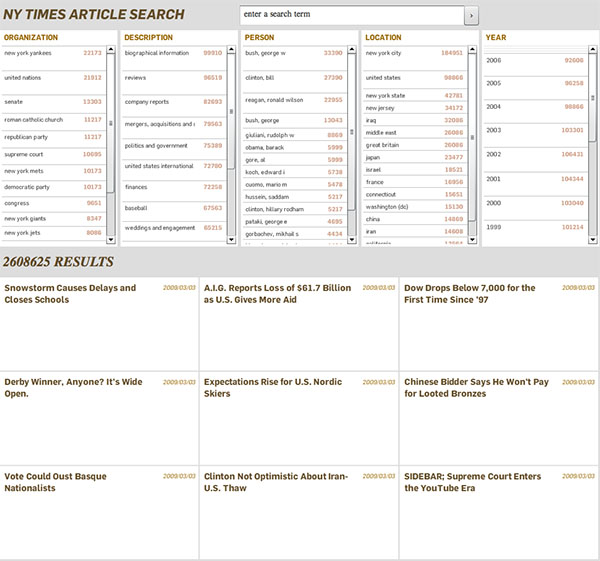Select year 2002 in Year list

coord(494,154)
